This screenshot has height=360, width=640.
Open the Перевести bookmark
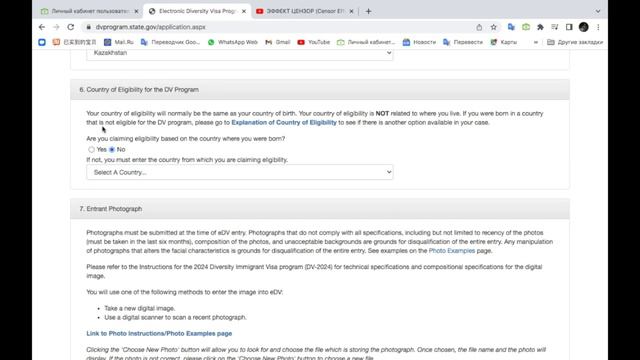click(x=463, y=42)
